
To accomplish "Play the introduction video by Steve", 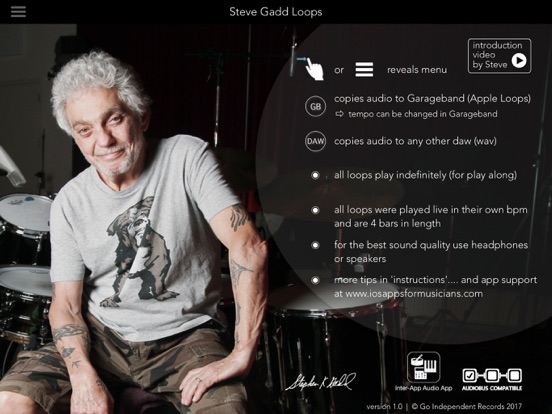I will point(499,56).
